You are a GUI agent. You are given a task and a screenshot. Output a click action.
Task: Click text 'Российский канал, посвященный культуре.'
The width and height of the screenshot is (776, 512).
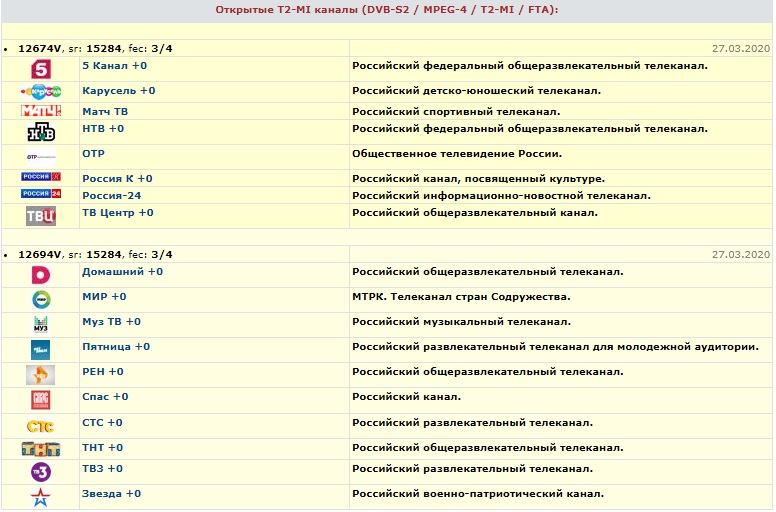point(478,179)
